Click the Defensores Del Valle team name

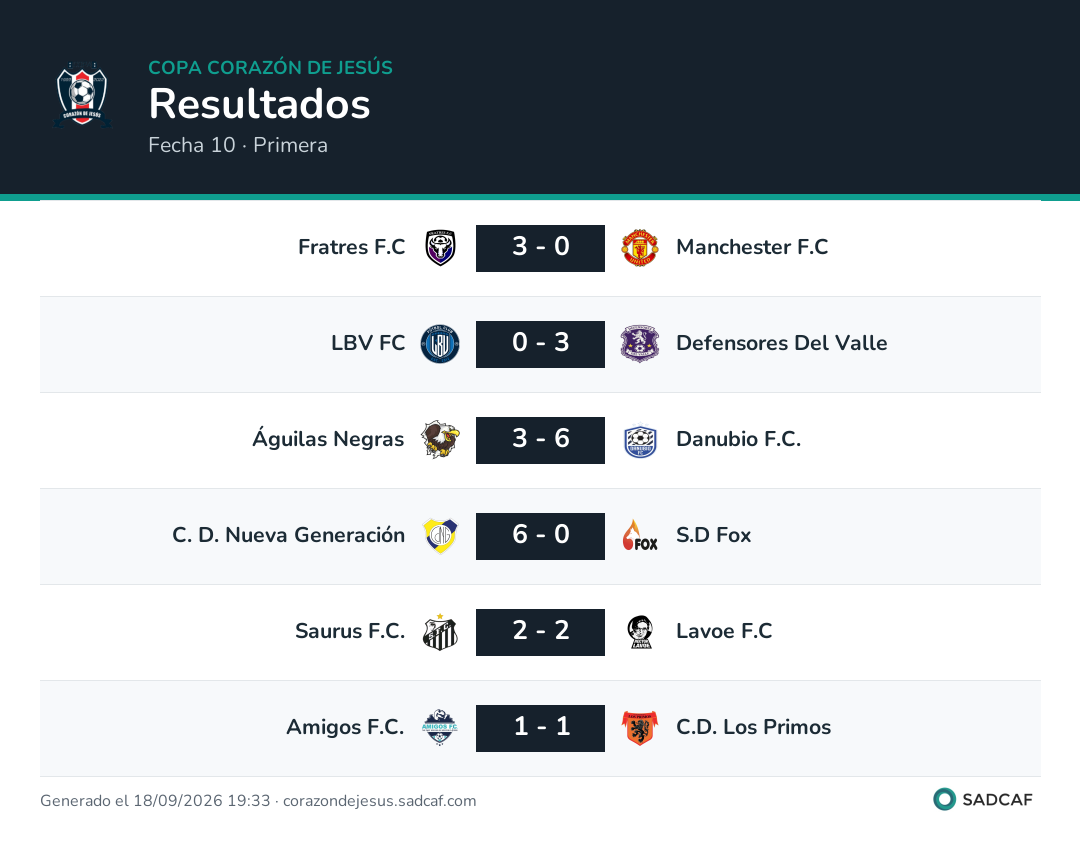782,343
